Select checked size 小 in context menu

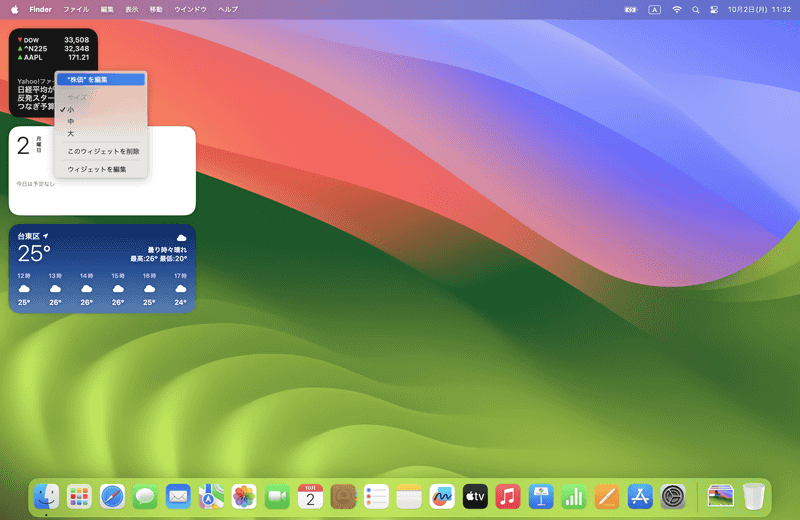point(101,110)
